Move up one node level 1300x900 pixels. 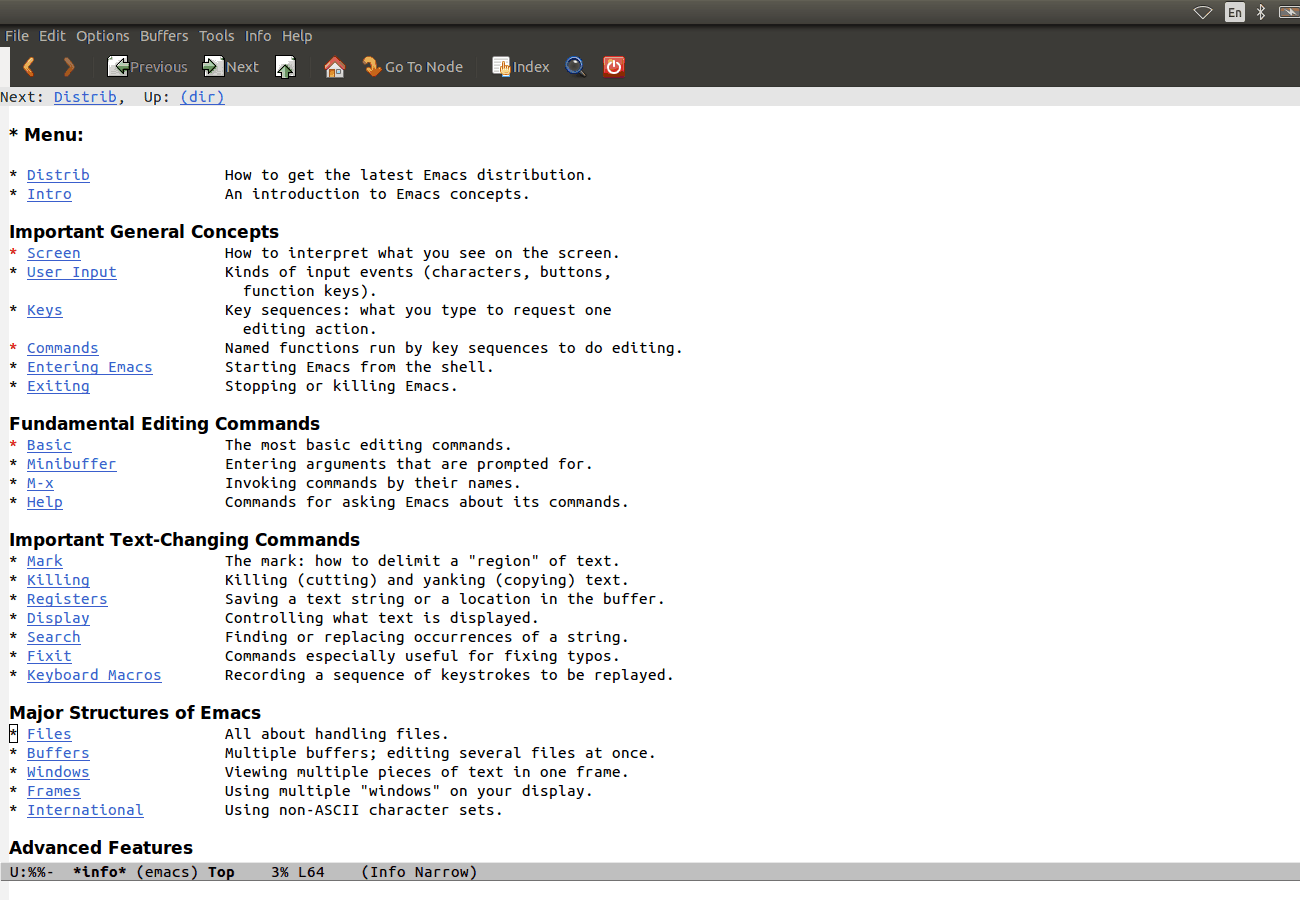285,67
